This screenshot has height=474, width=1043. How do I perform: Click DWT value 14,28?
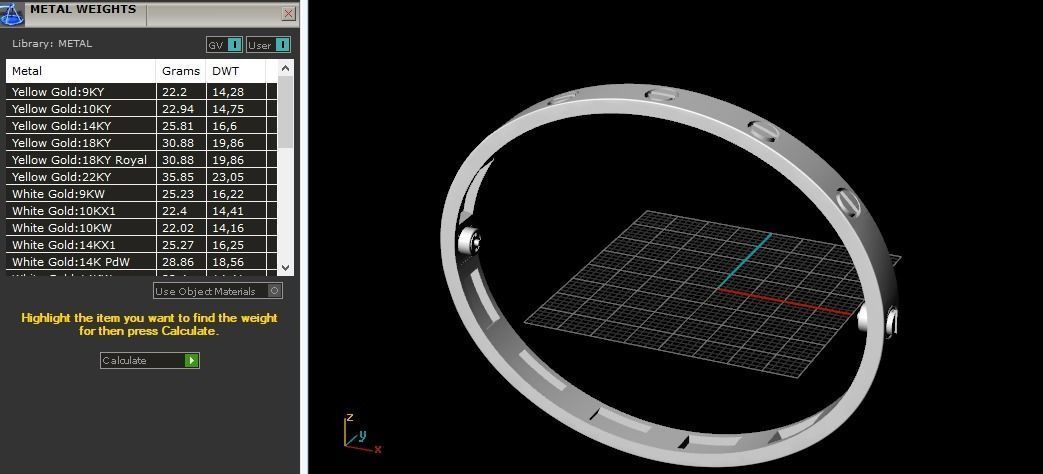[x=228, y=92]
